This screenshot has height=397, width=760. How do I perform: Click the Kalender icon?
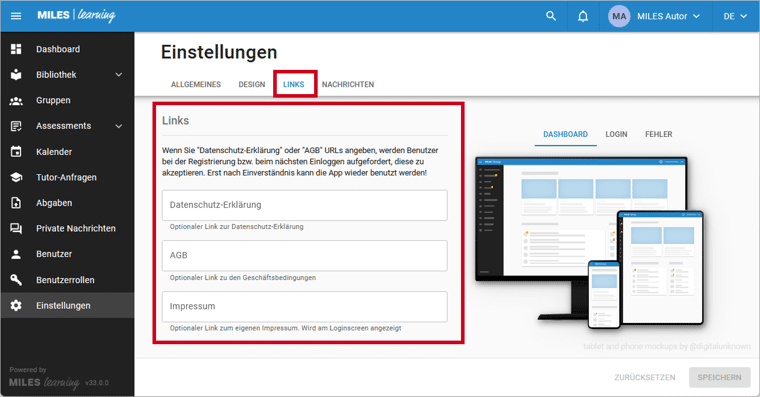[x=16, y=152]
